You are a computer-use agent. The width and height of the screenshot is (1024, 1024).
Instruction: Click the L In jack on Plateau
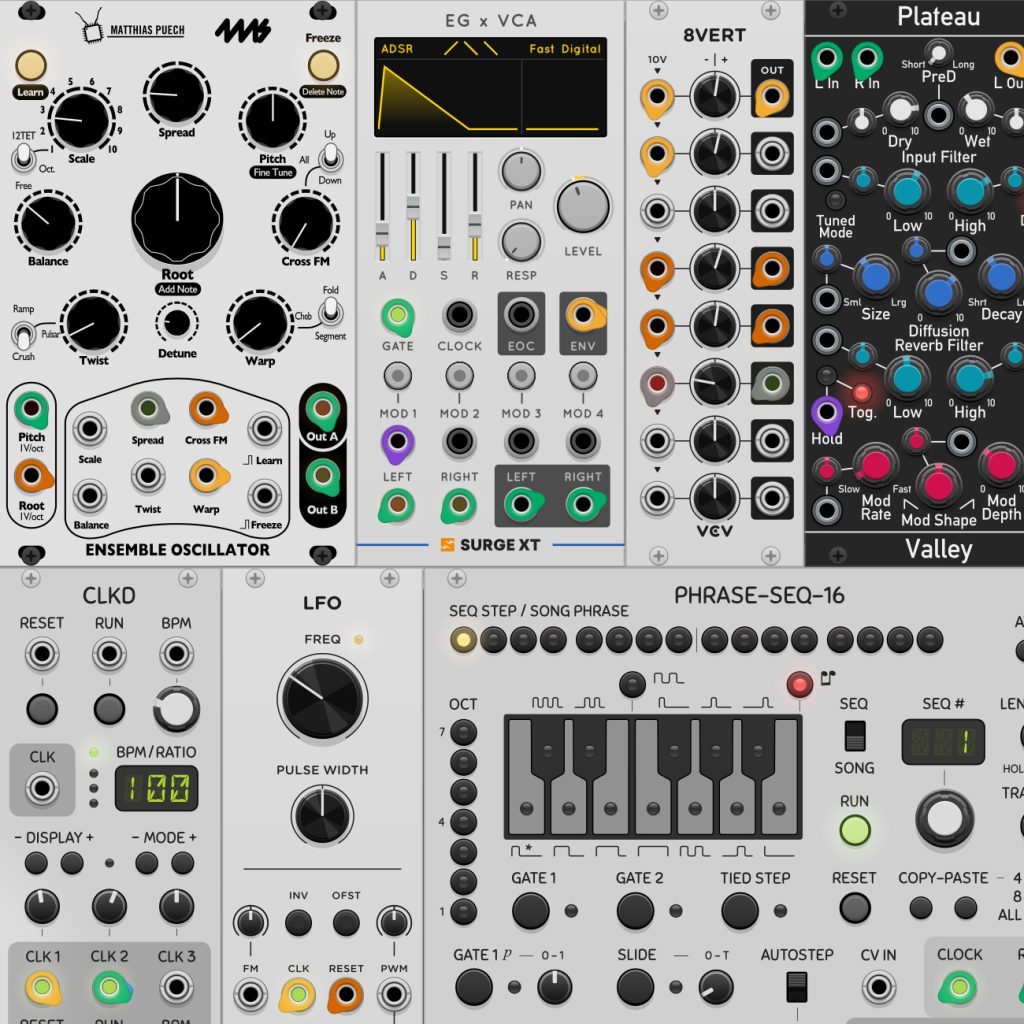click(x=826, y=59)
